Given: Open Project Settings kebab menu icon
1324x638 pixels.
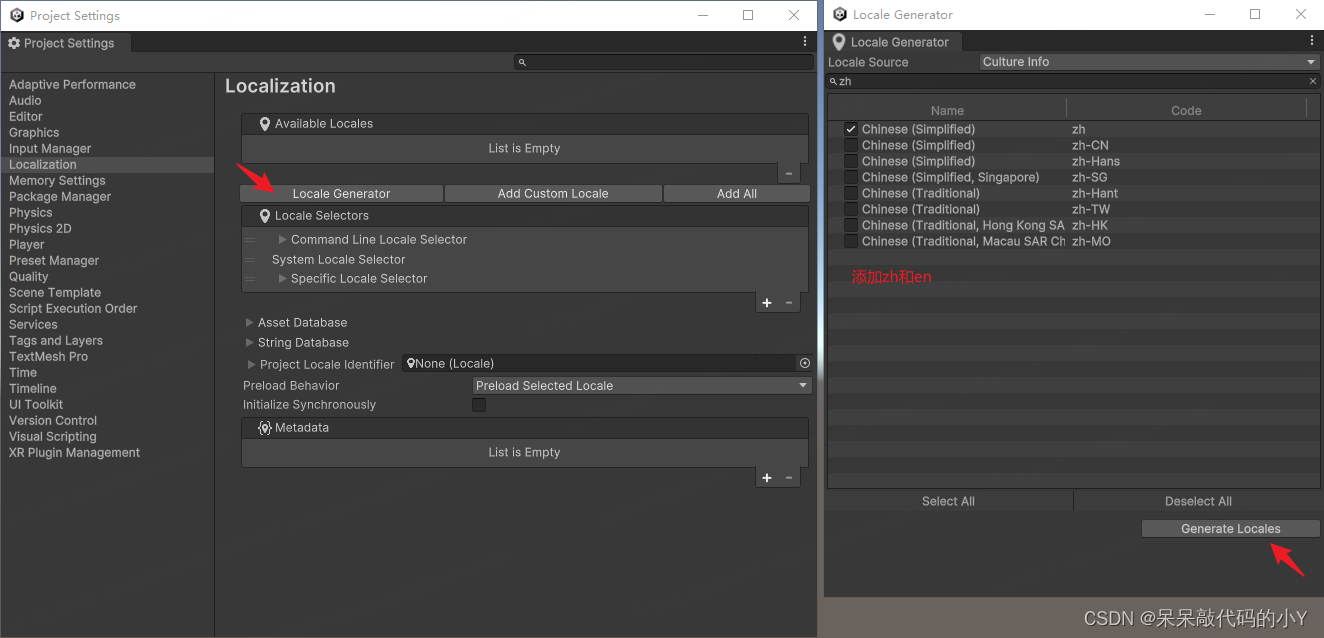Looking at the screenshot, I should pos(805,42).
